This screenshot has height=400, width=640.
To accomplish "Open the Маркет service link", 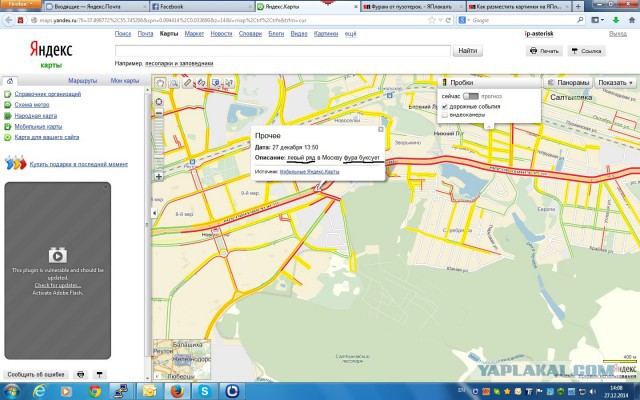I will coord(194,34).
